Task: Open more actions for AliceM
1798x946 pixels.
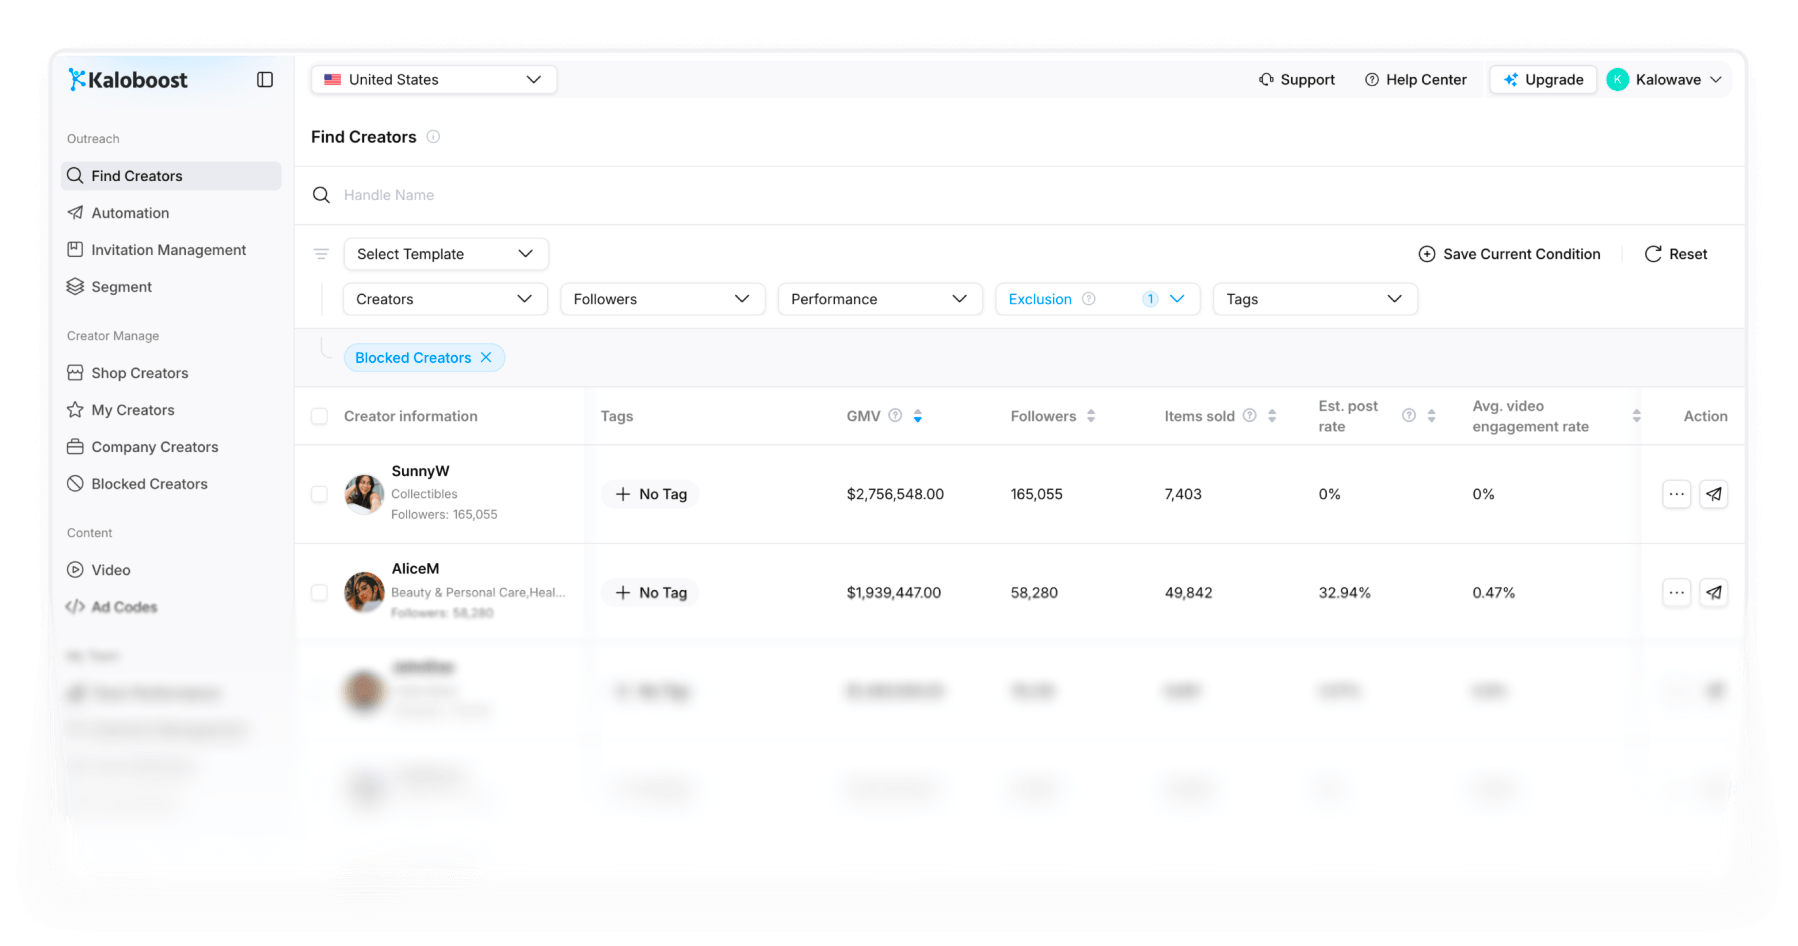Action: pyautogui.click(x=1677, y=593)
